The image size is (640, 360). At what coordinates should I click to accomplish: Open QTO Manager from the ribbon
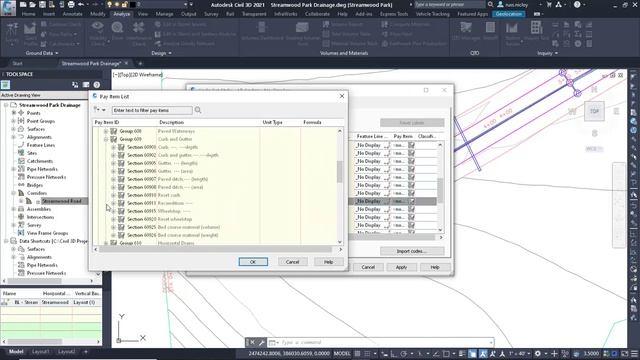466,32
